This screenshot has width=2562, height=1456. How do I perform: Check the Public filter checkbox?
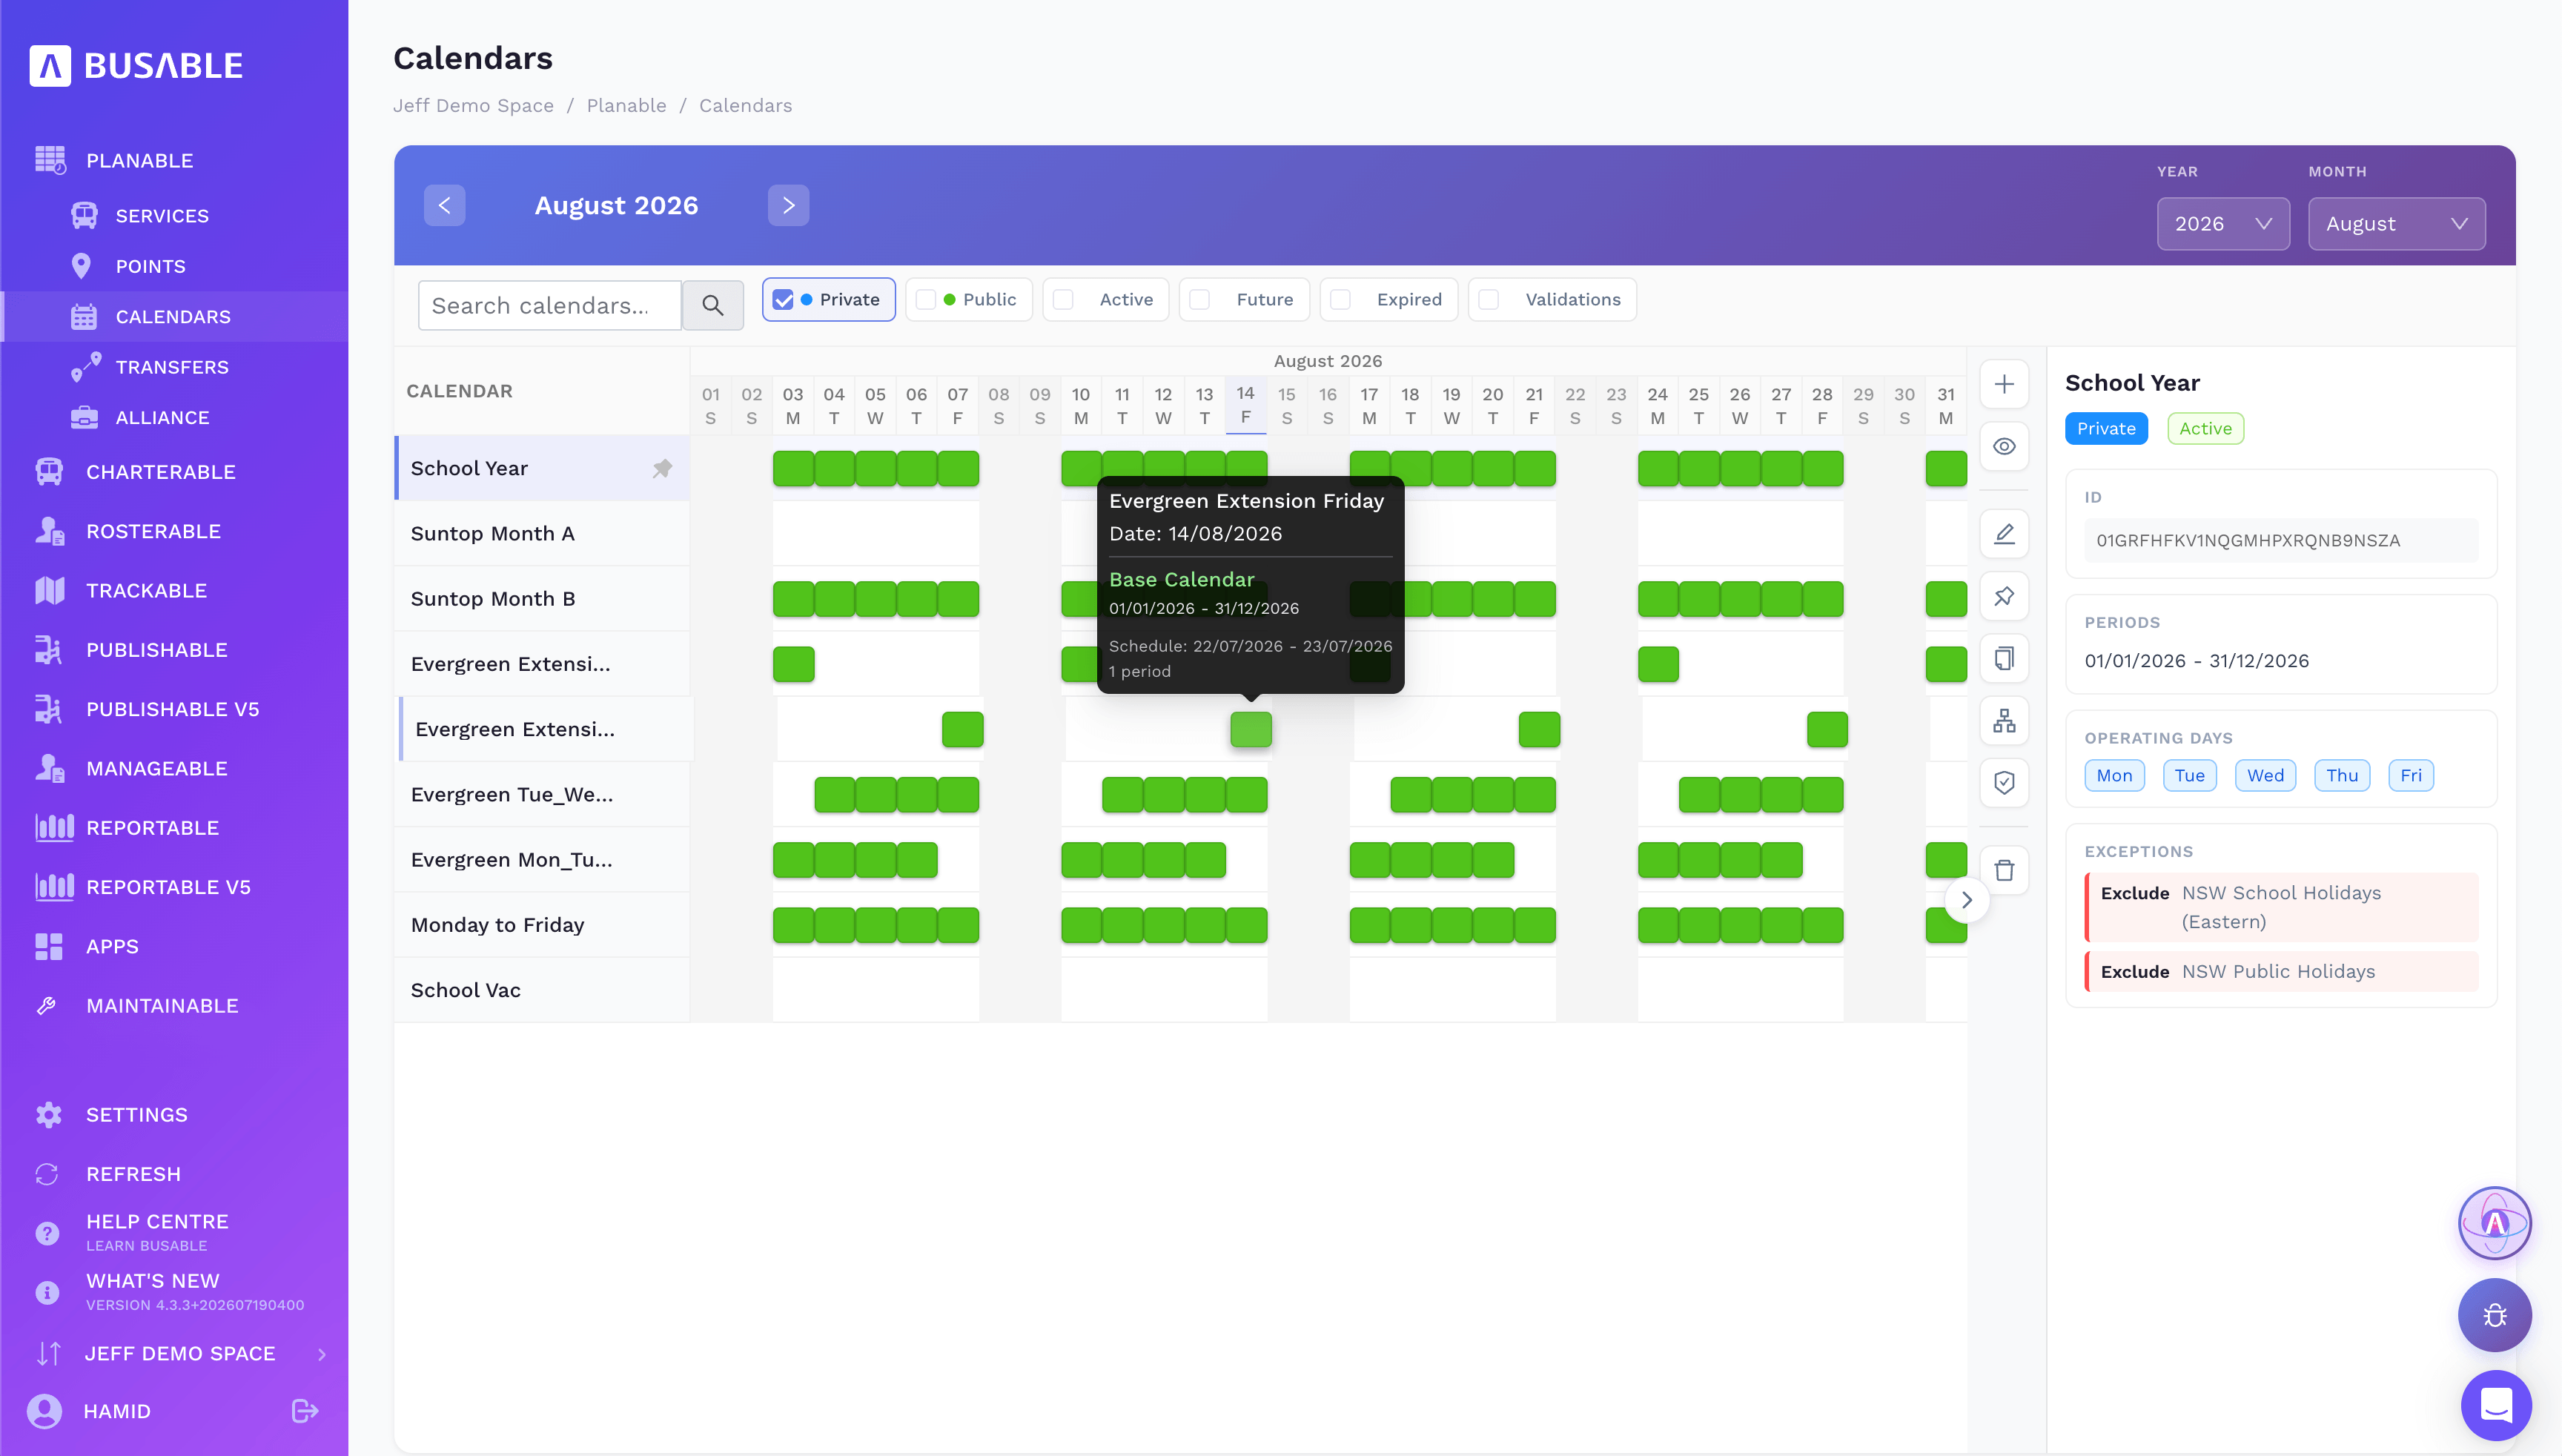(926, 300)
